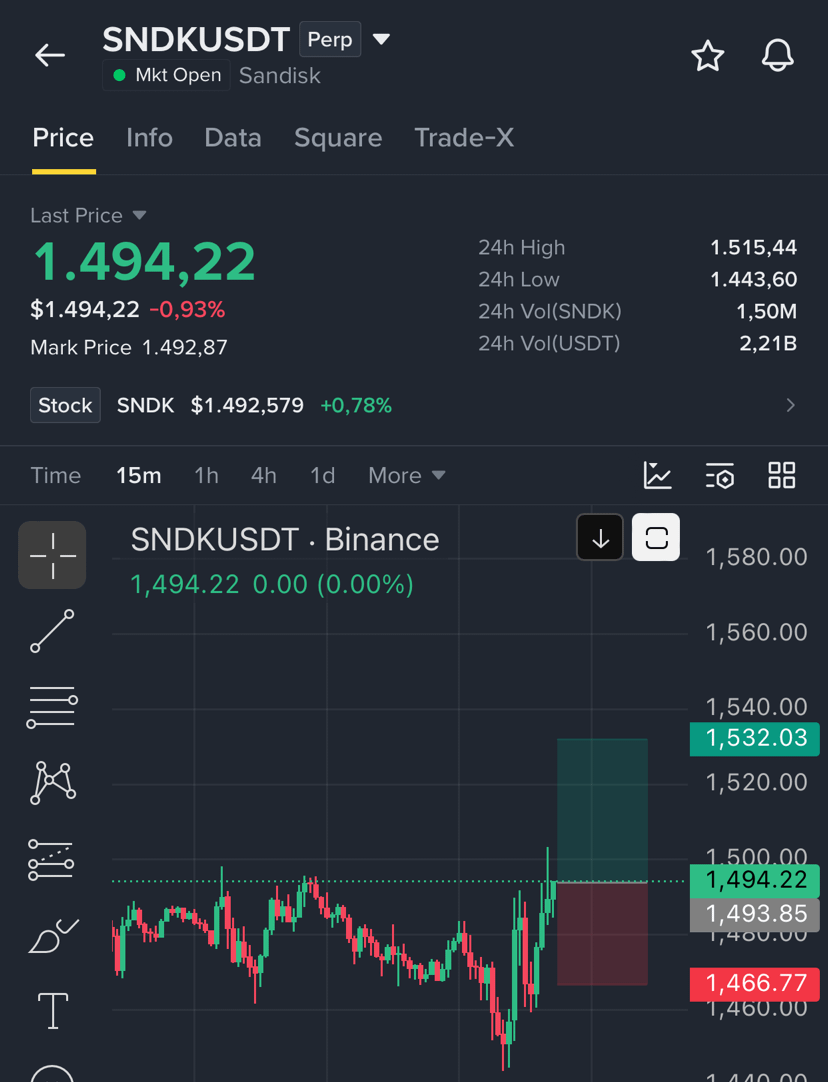
Task: Open chart indicators icon
Action: (x=658, y=475)
